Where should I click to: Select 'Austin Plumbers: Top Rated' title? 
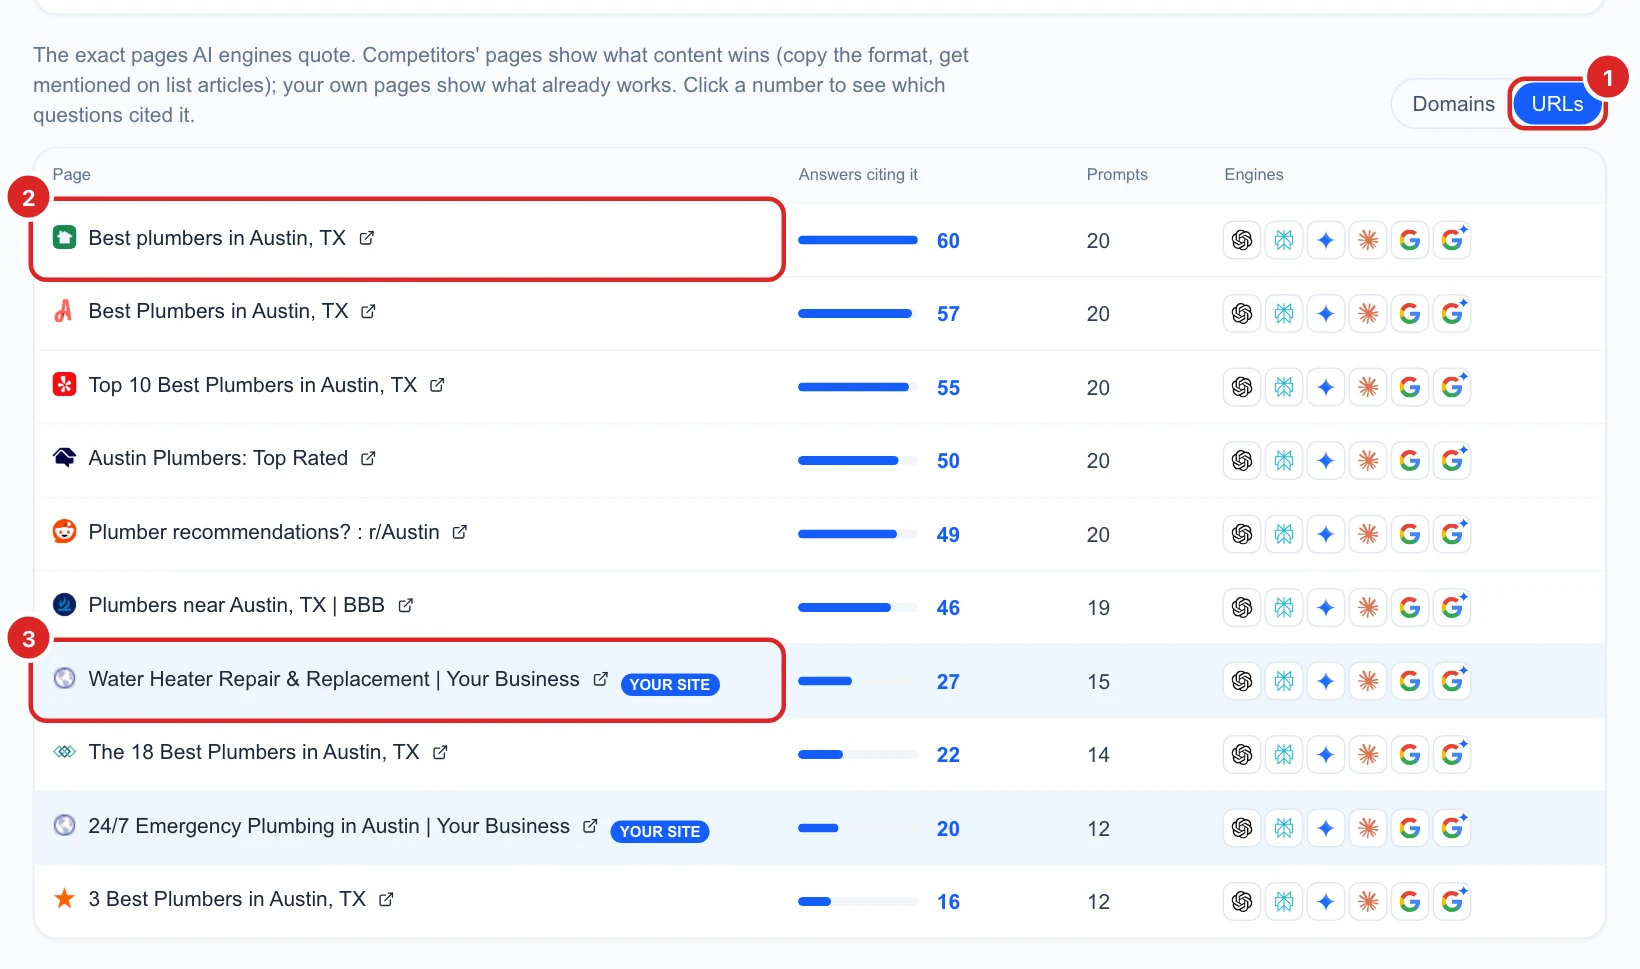(218, 458)
